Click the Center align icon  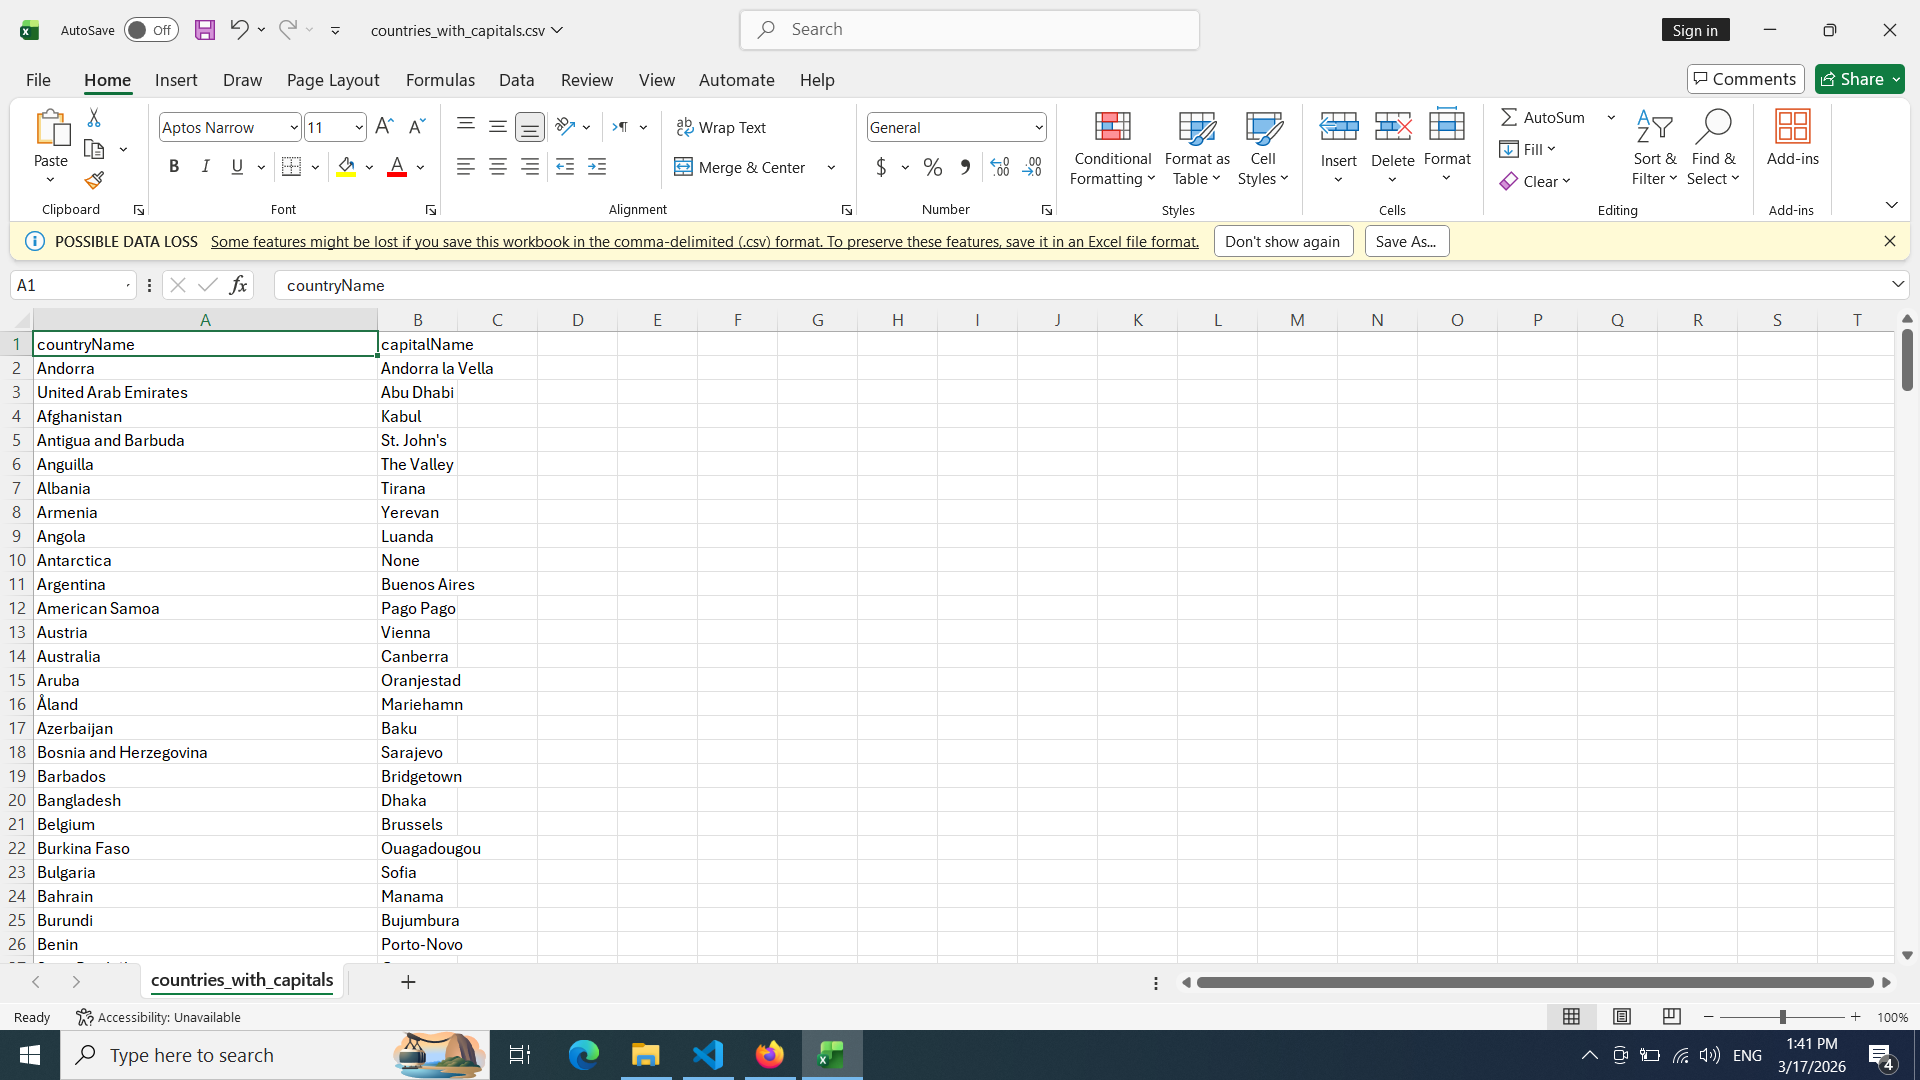(x=497, y=167)
